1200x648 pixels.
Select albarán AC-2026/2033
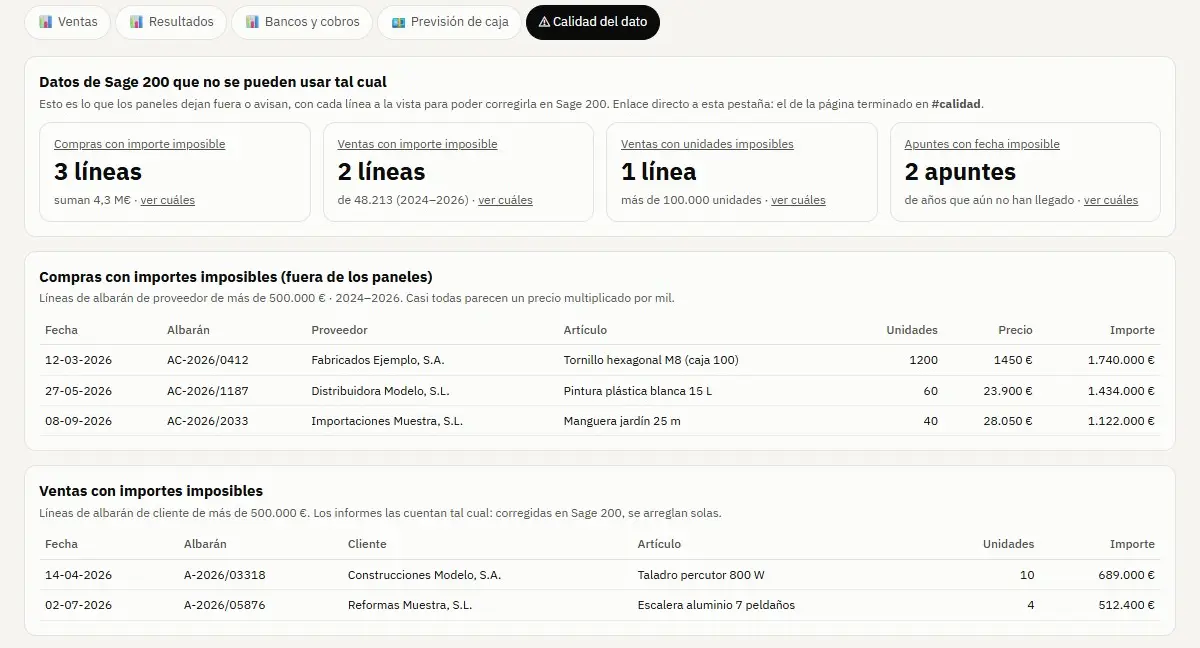click(x=207, y=421)
